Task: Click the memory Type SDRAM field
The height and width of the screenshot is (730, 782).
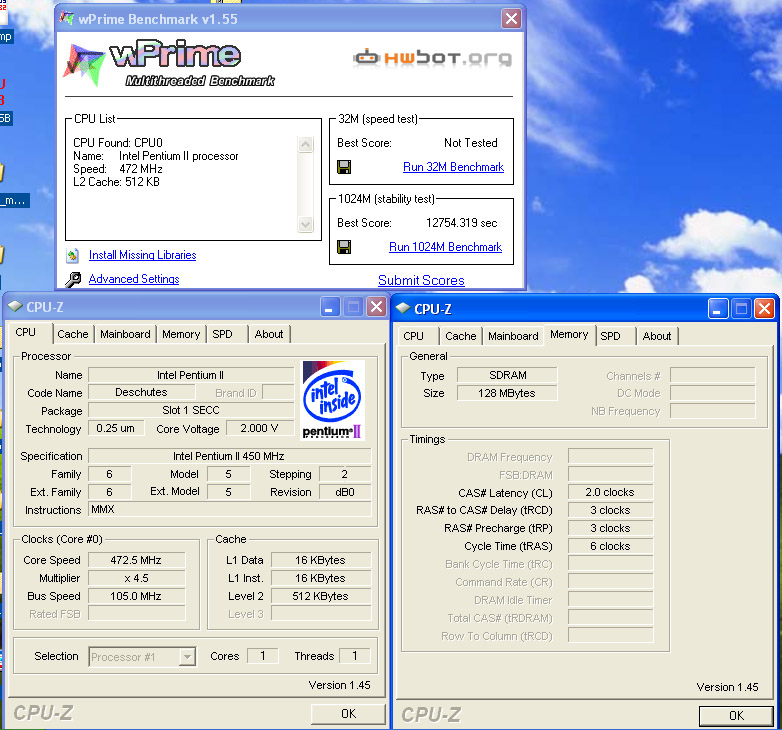Action: coord(507,375)
